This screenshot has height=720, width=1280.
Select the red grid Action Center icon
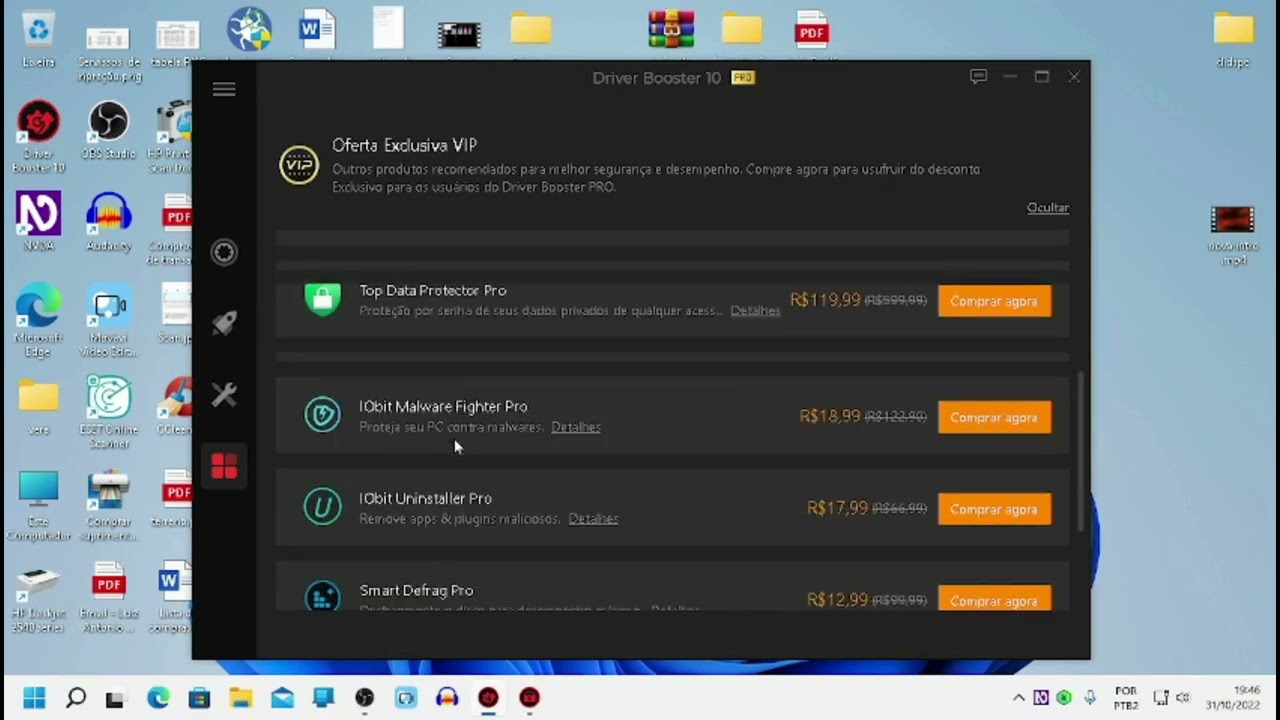tap(224, 466)
